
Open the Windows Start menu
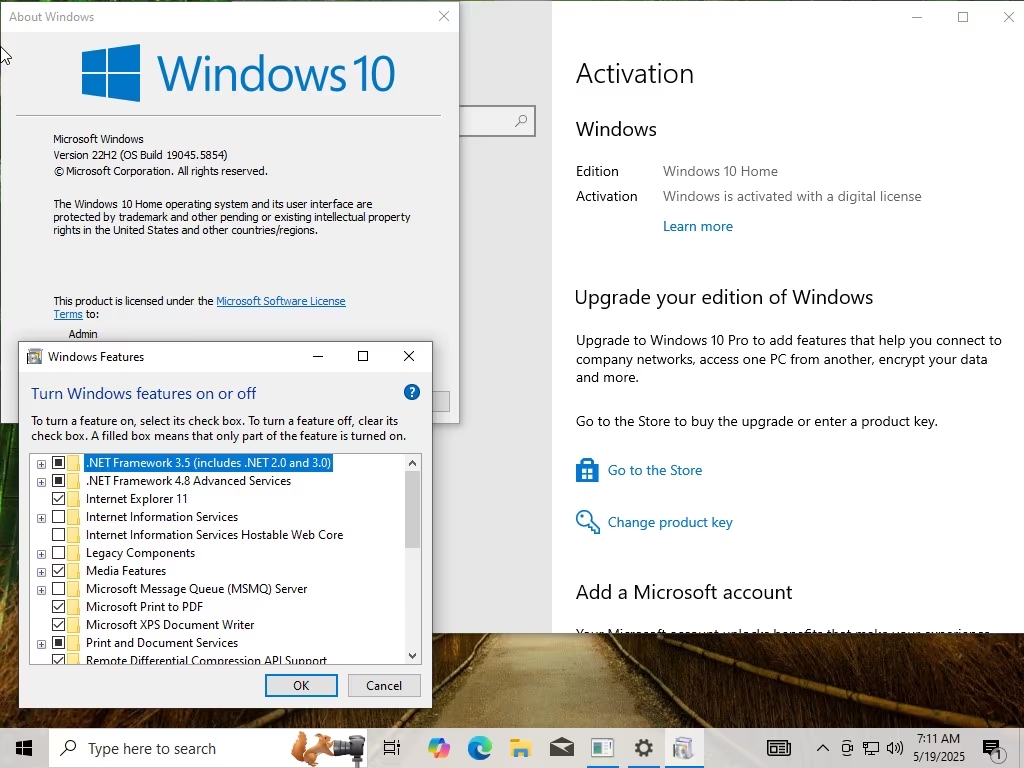(24, 748)
